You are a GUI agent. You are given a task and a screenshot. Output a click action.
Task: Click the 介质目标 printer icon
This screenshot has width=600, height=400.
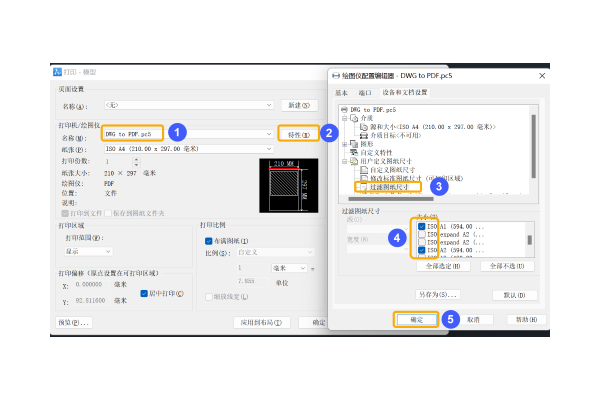[x=364, y=136]
